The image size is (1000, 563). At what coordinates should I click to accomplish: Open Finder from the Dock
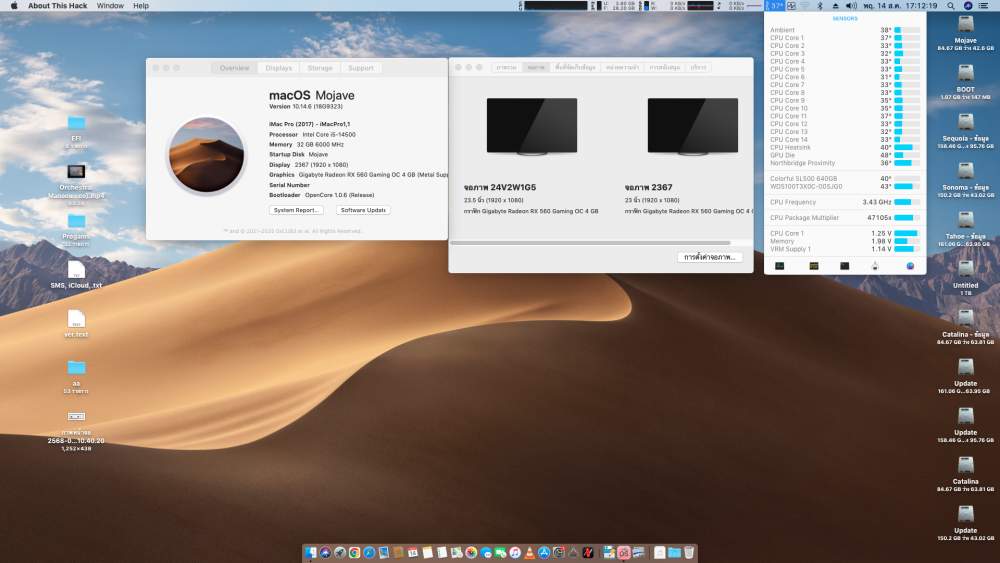[311, 553]
